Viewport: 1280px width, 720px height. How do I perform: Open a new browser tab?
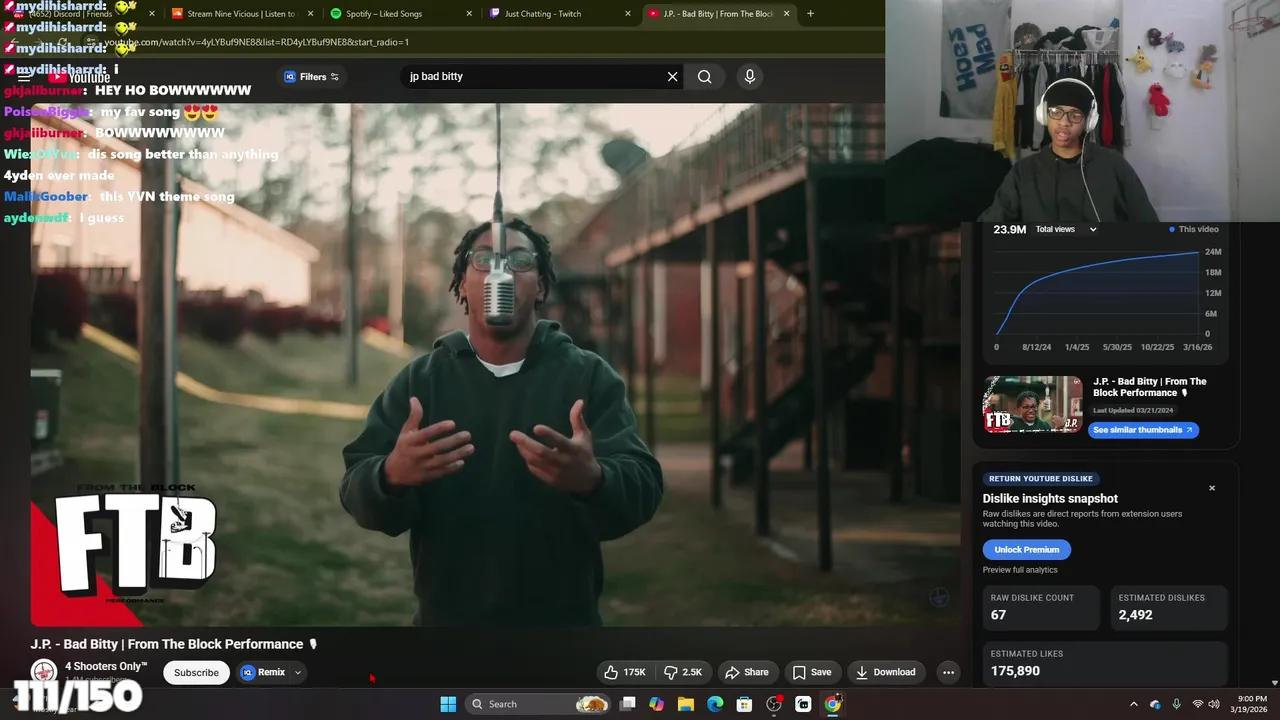(x=810, y=14)
